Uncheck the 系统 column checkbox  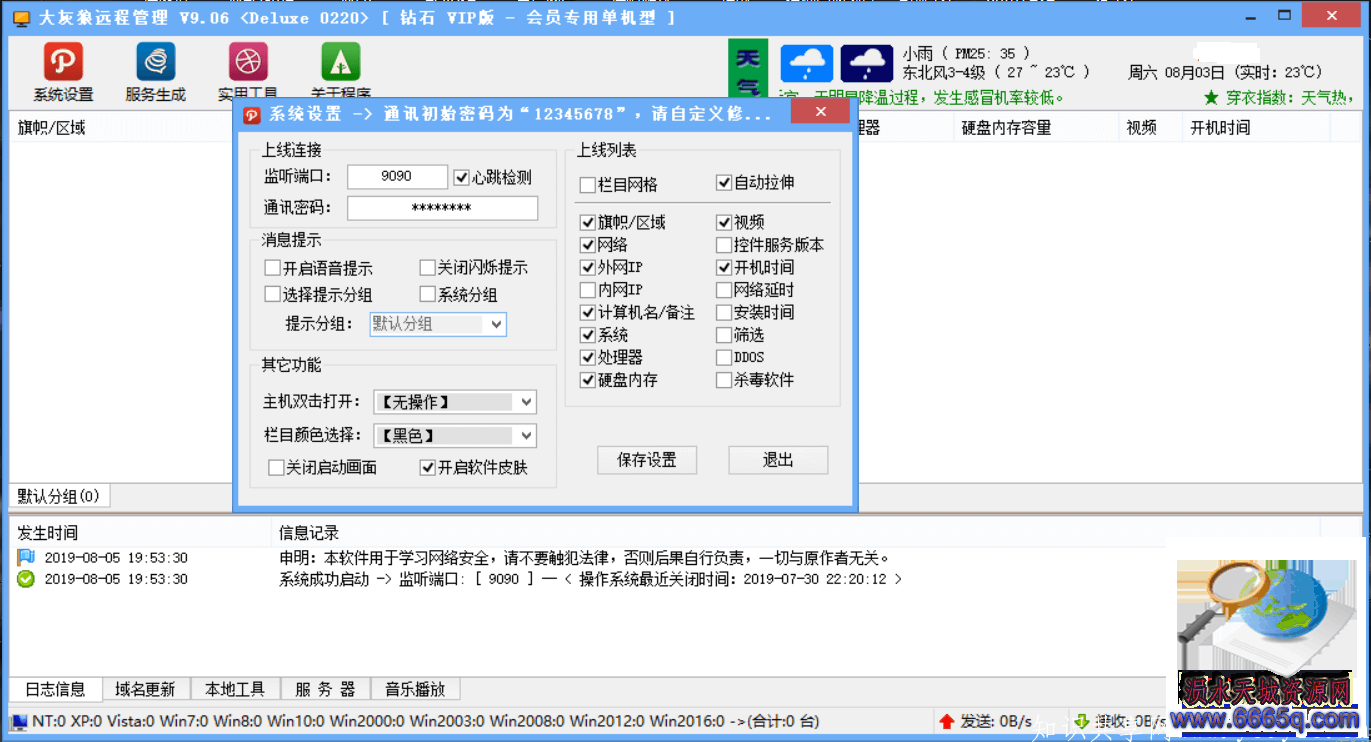pyautogui.click(x=588, y=335)
